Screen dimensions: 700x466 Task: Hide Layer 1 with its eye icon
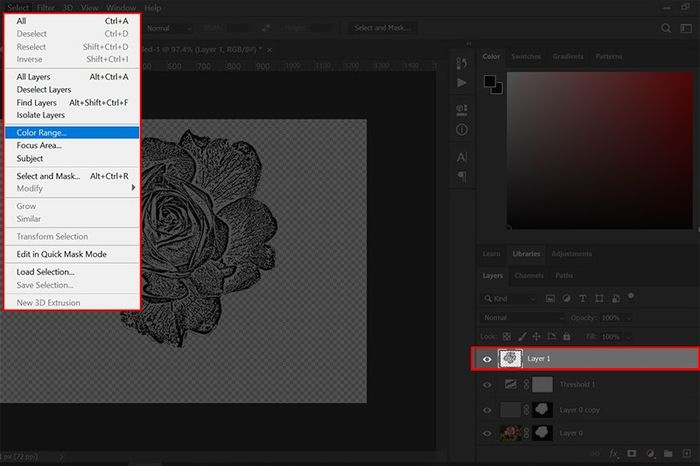[487, 359]
